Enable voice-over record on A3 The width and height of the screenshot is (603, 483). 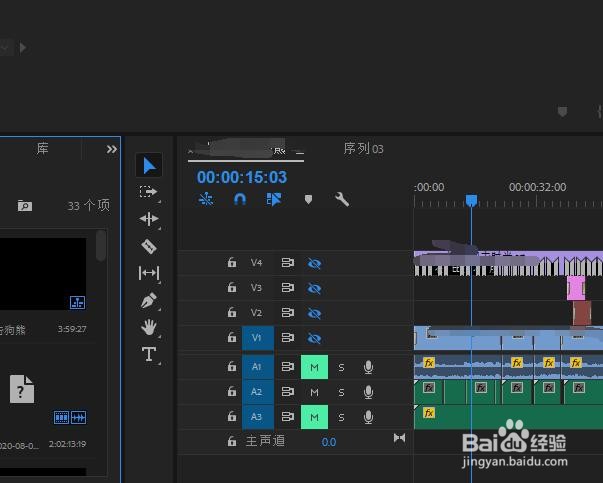368,417
